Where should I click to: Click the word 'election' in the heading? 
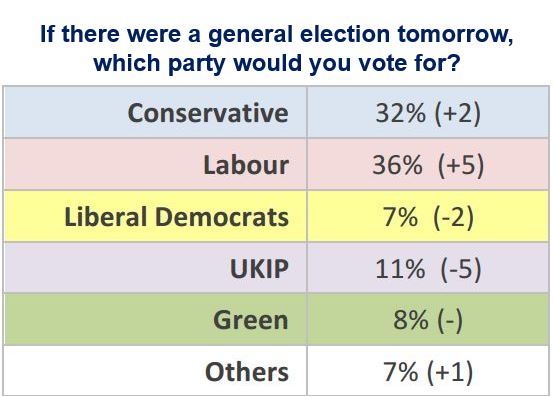345,34
